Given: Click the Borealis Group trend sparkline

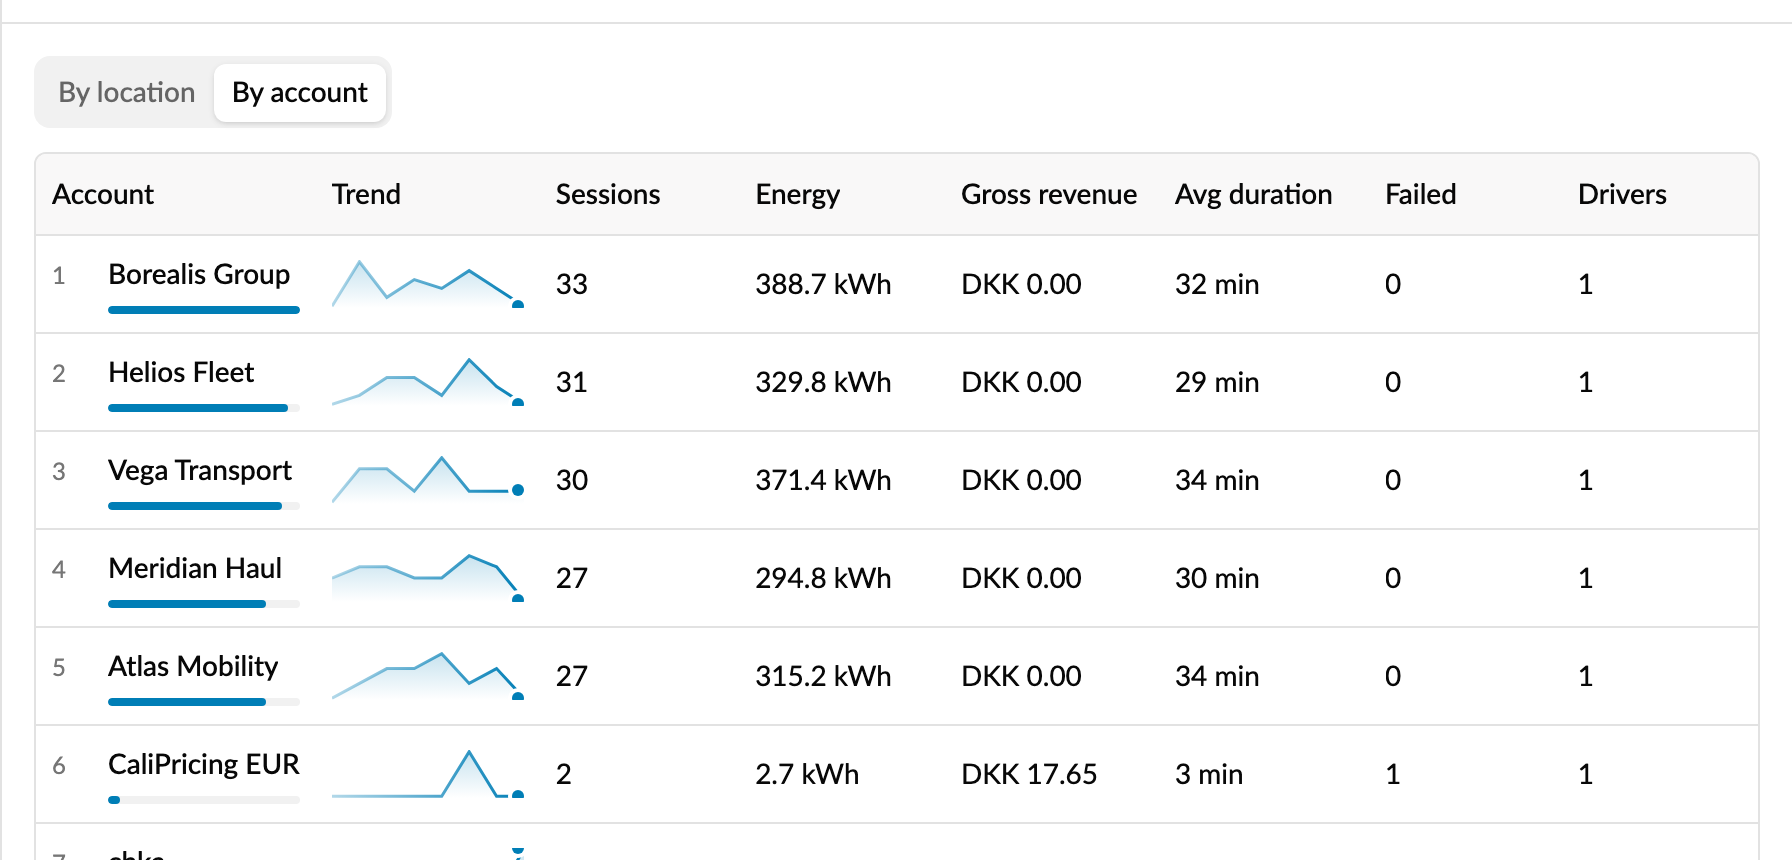Looking at the screenshot, I should click(428, 284).
